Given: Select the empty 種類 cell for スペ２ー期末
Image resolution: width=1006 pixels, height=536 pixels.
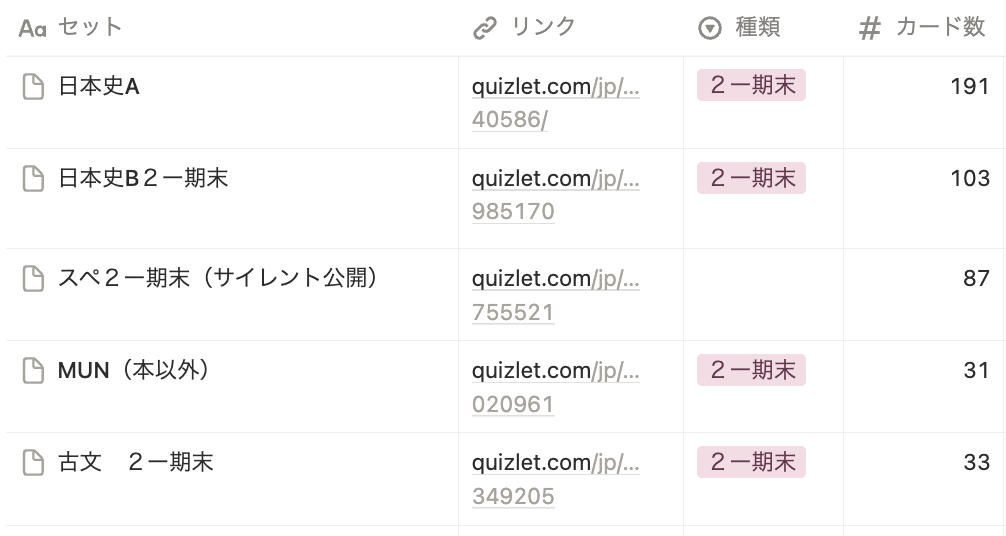Looking at the screenshot, I should pyautogui.click(x=763, y=294).
